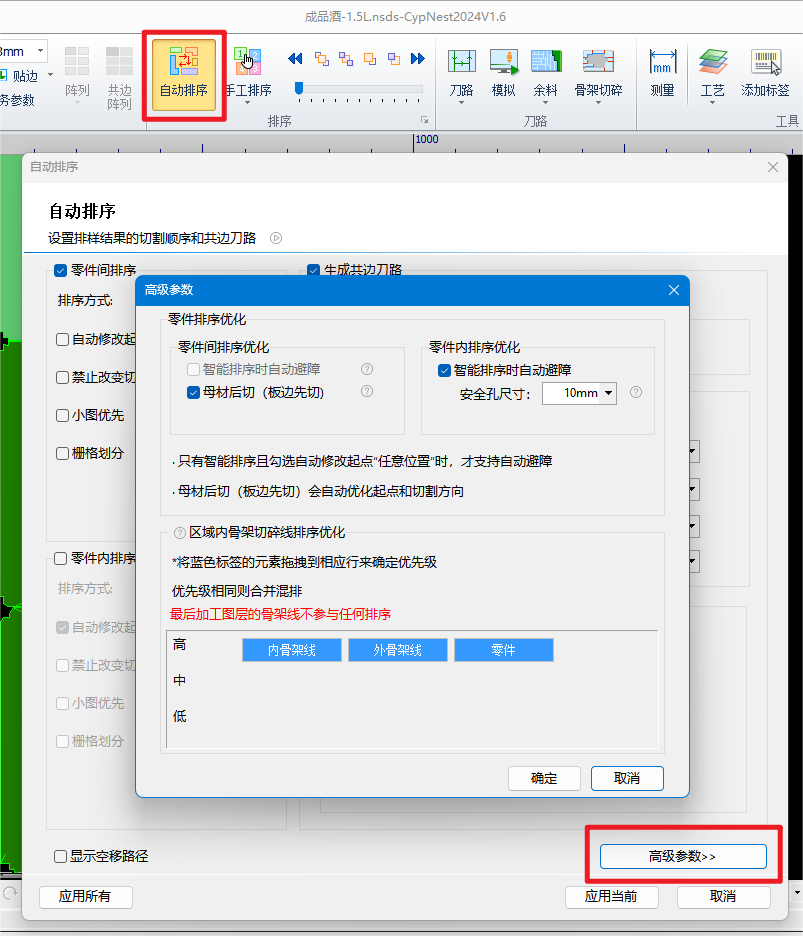803x936 pixels.
Task: Click the 阵列 ribbon icon
Action: pyautogui.click(x=77, y=73)
